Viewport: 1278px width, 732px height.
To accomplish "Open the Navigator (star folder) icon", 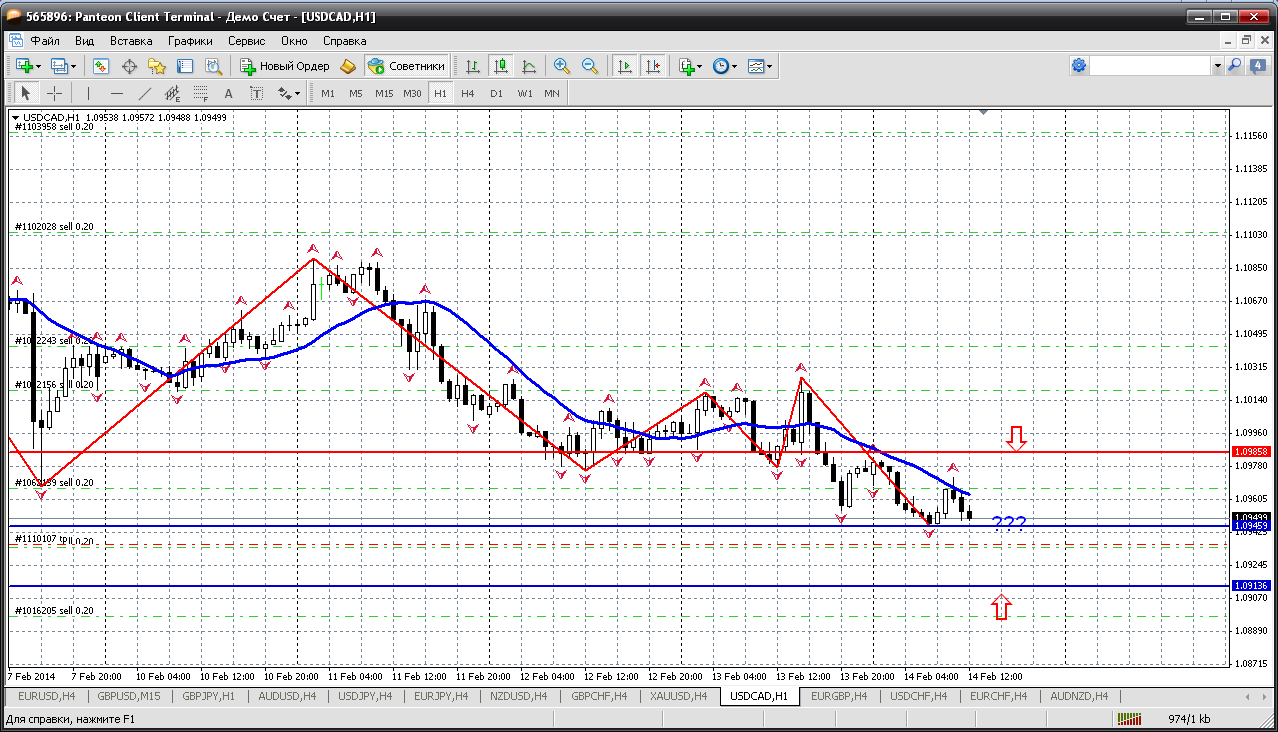I will click(x=157, y=66).
